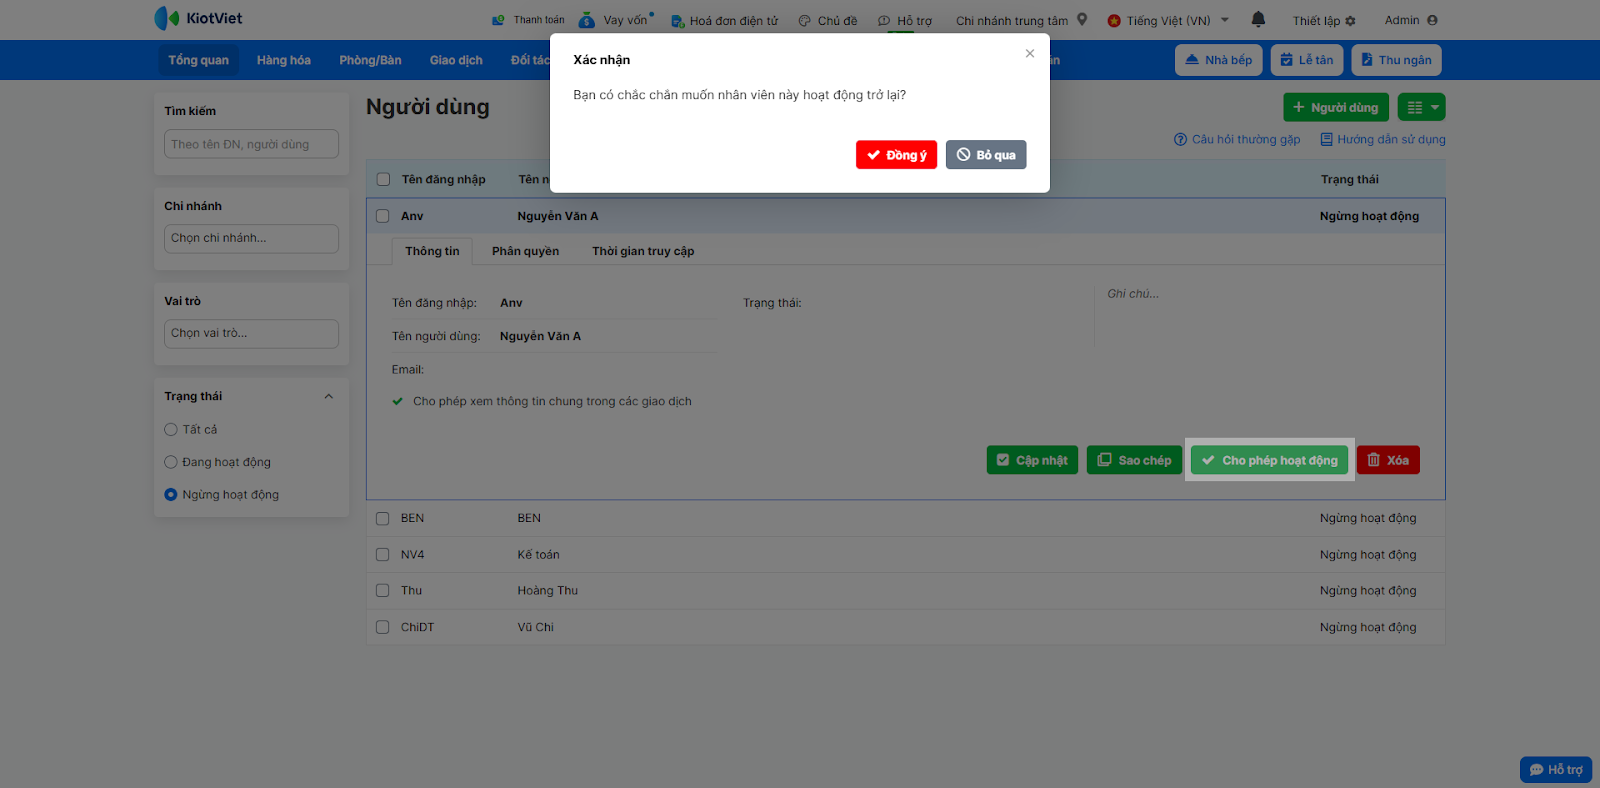Screen dimensions: 1600x788
Task: Click the Tên đăng nhập column header
Action: point(443,180)
